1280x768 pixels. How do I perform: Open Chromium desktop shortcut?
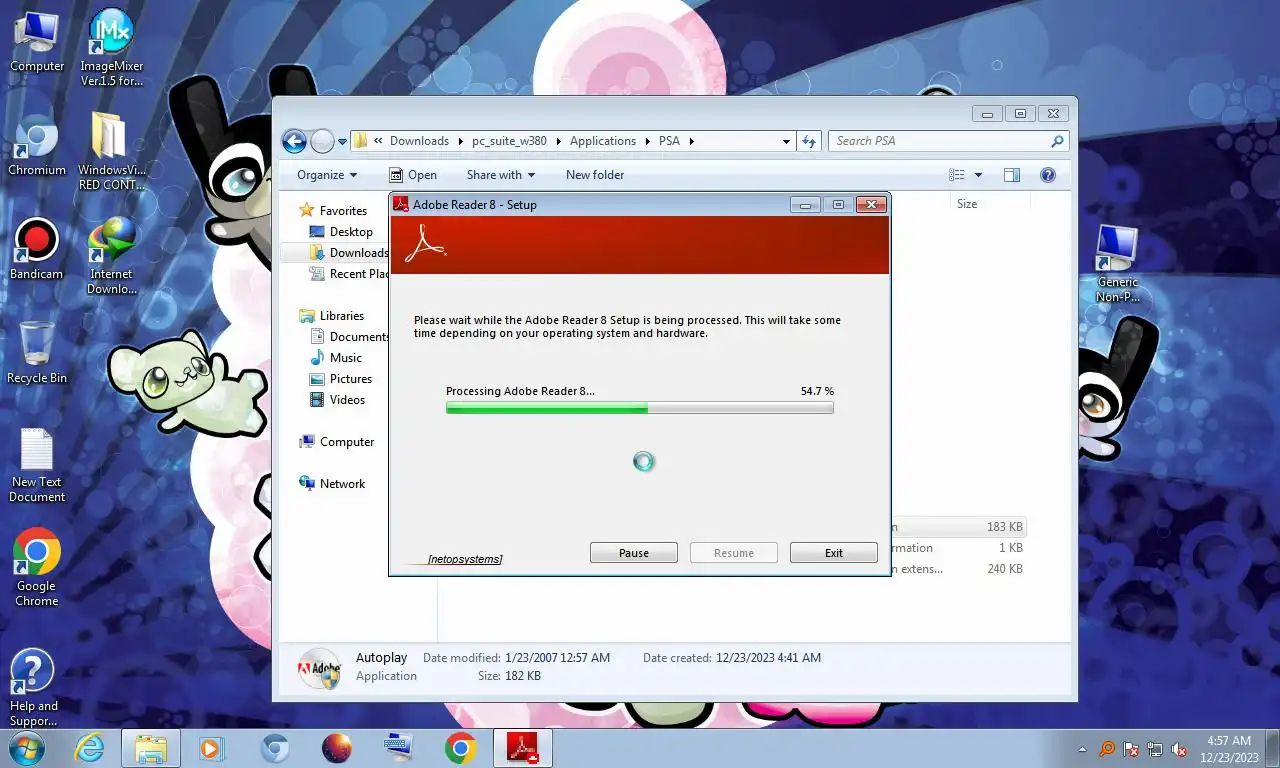click(37, 146)
